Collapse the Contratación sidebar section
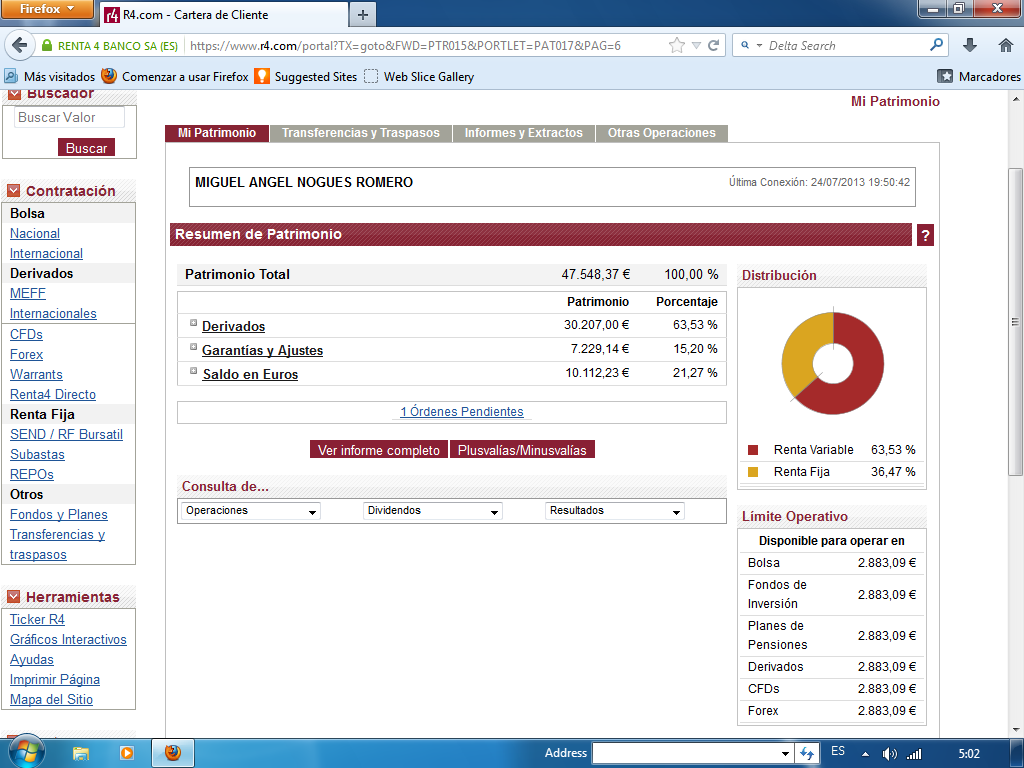Screen dimensions: 1024x768 14,191
